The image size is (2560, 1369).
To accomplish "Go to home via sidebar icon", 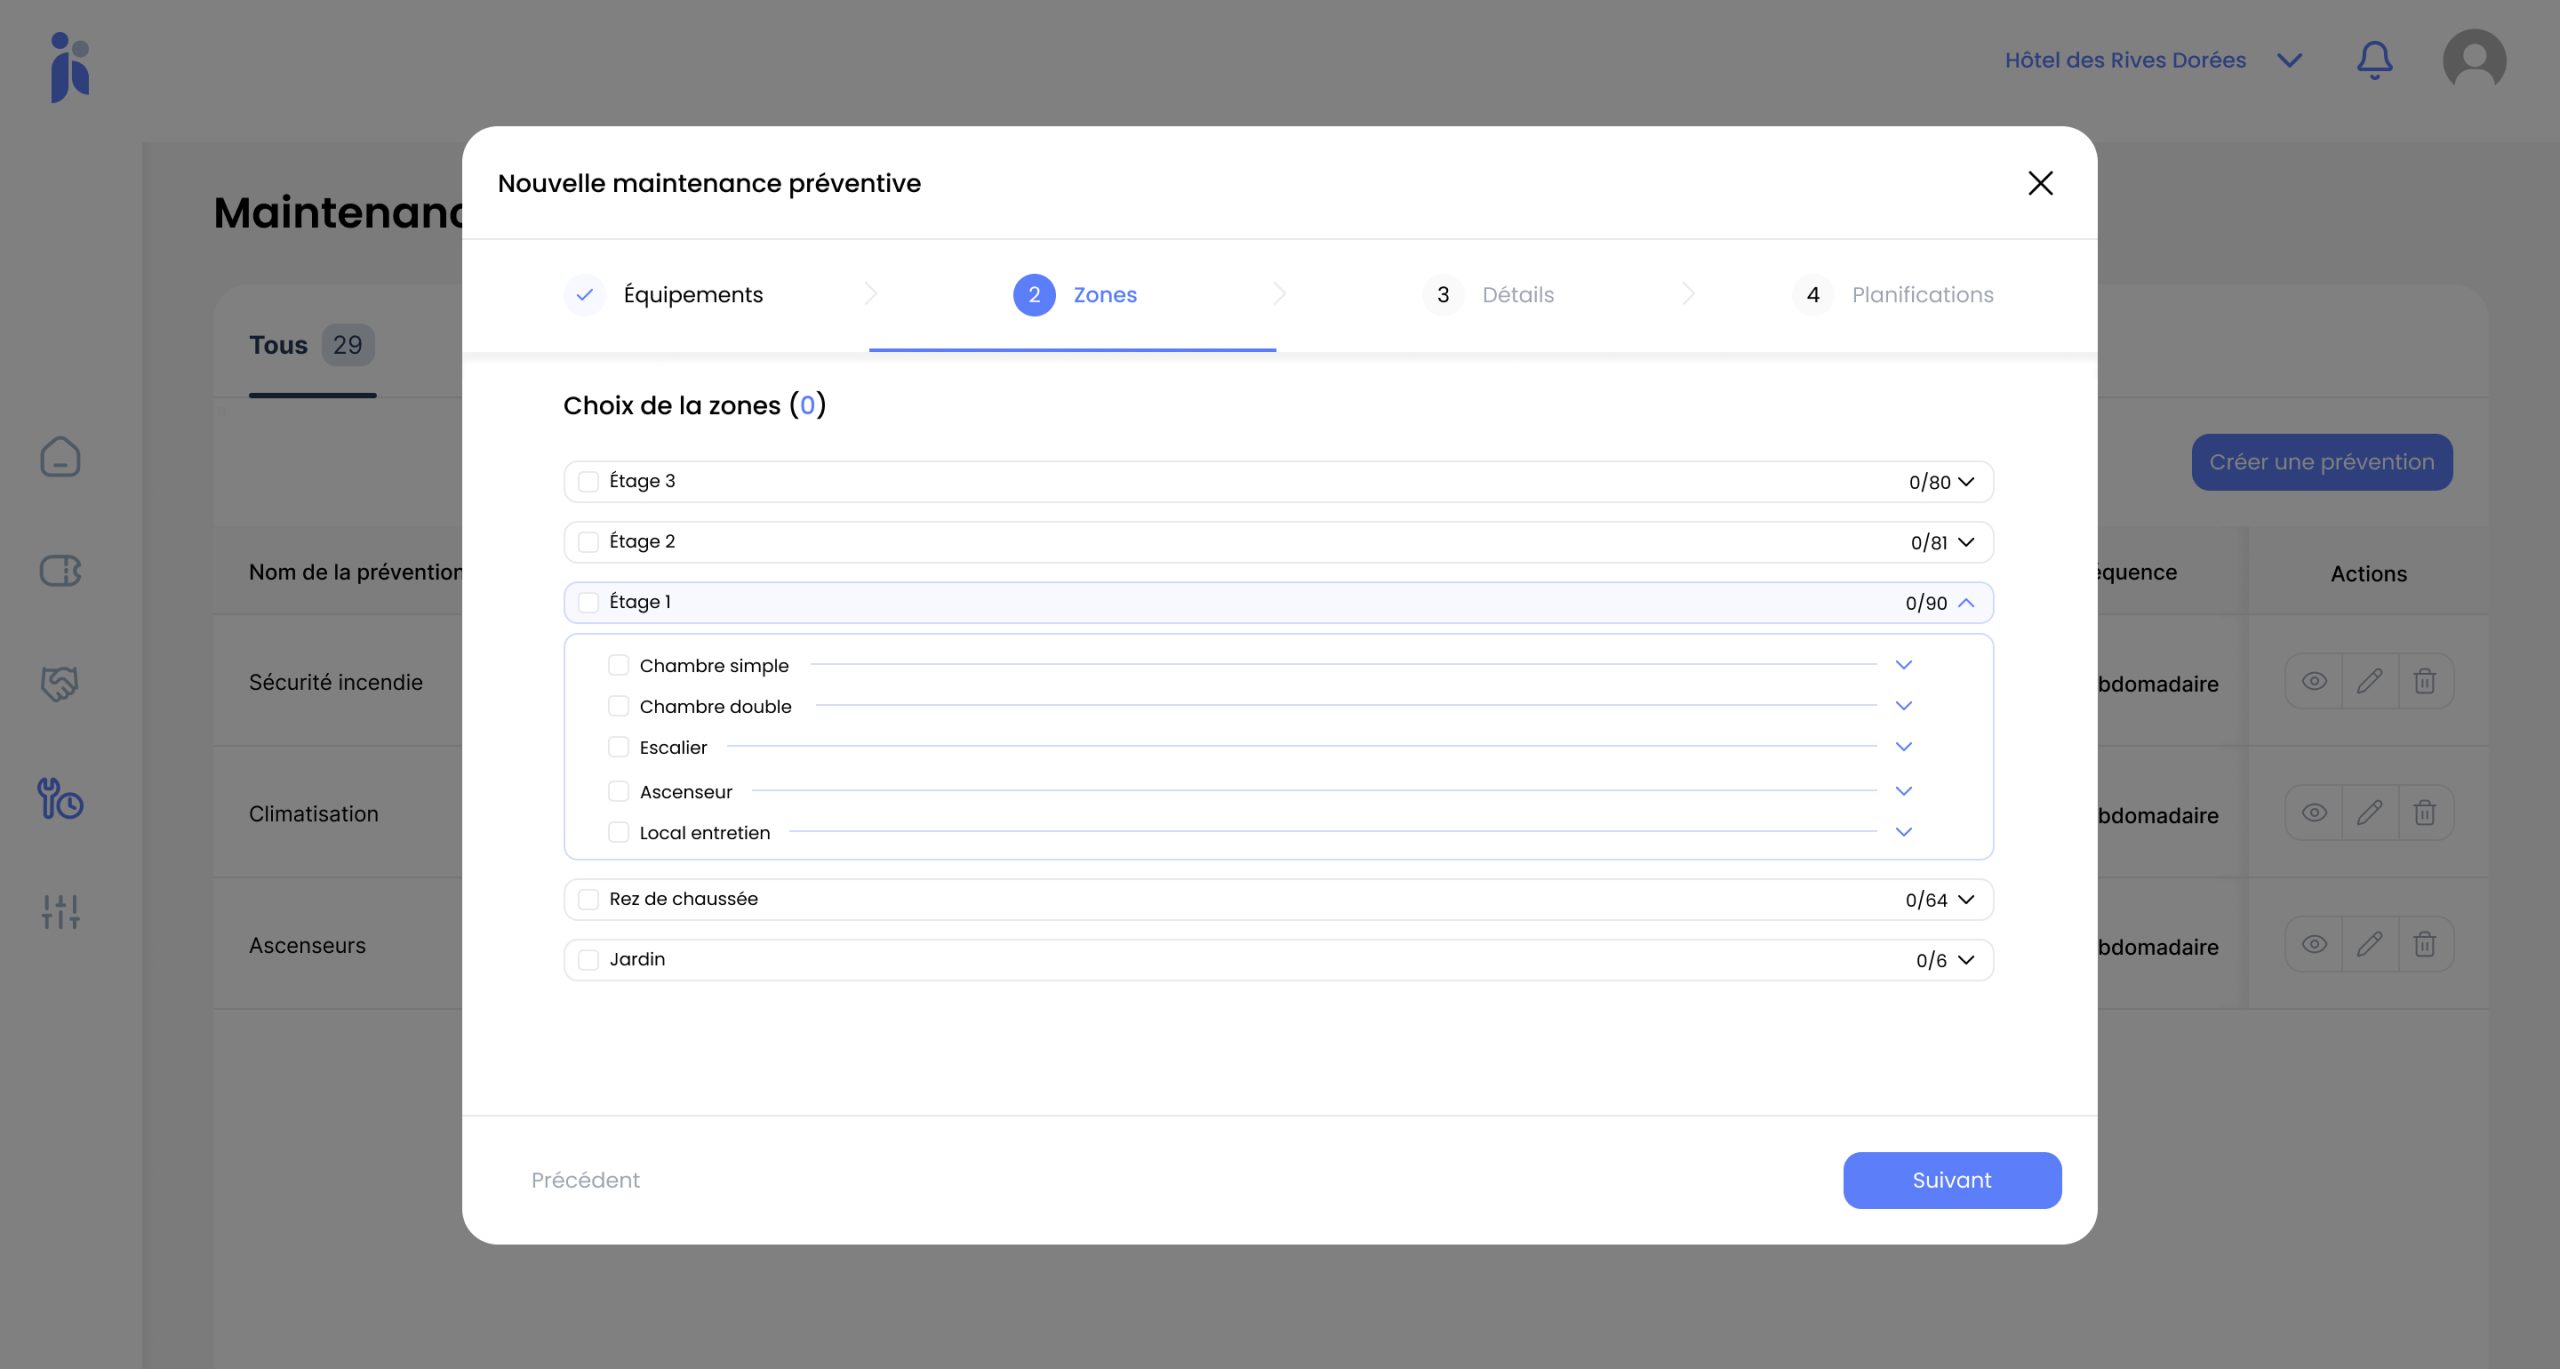I will (x=60, y=457).
